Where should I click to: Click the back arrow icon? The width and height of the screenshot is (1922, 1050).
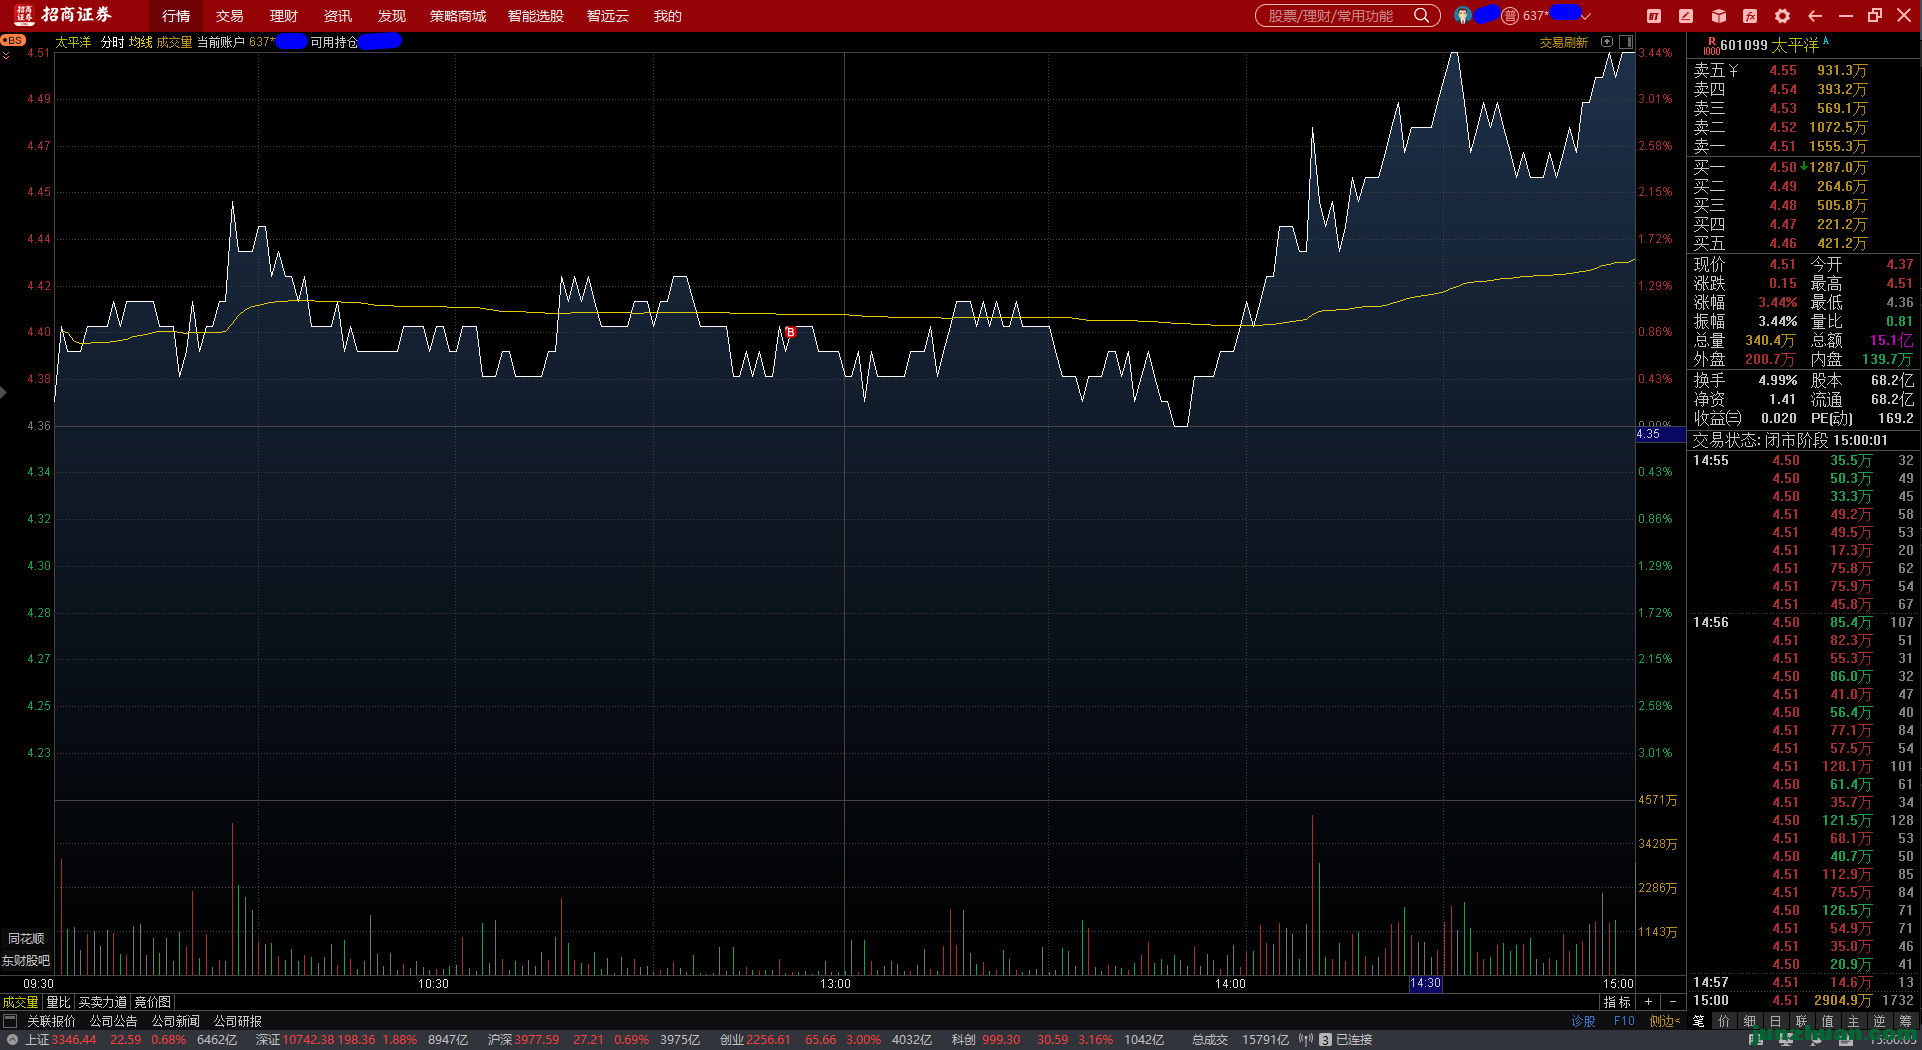(x=1815, y=16)
